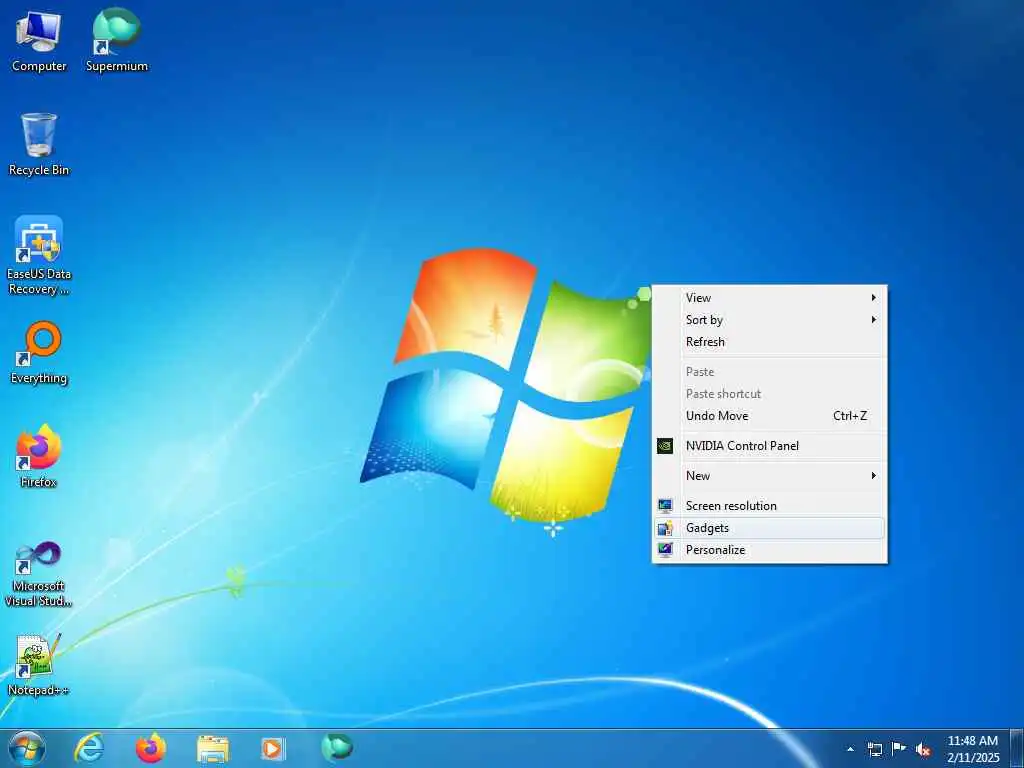This screenshot has width=1024, height=768.
Task: Select the Everything search shortcut
Action: click(39, 353)
